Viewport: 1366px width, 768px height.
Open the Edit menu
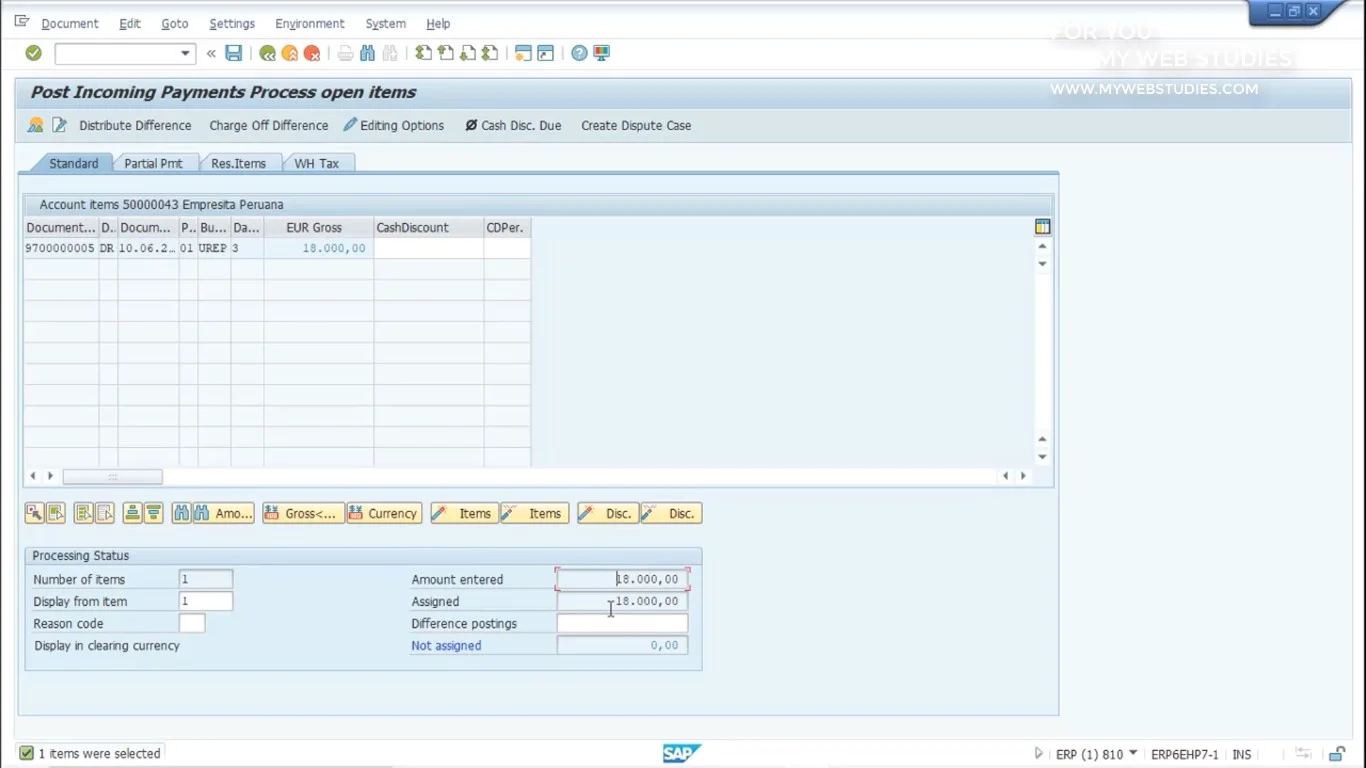[x=130, y=23]
